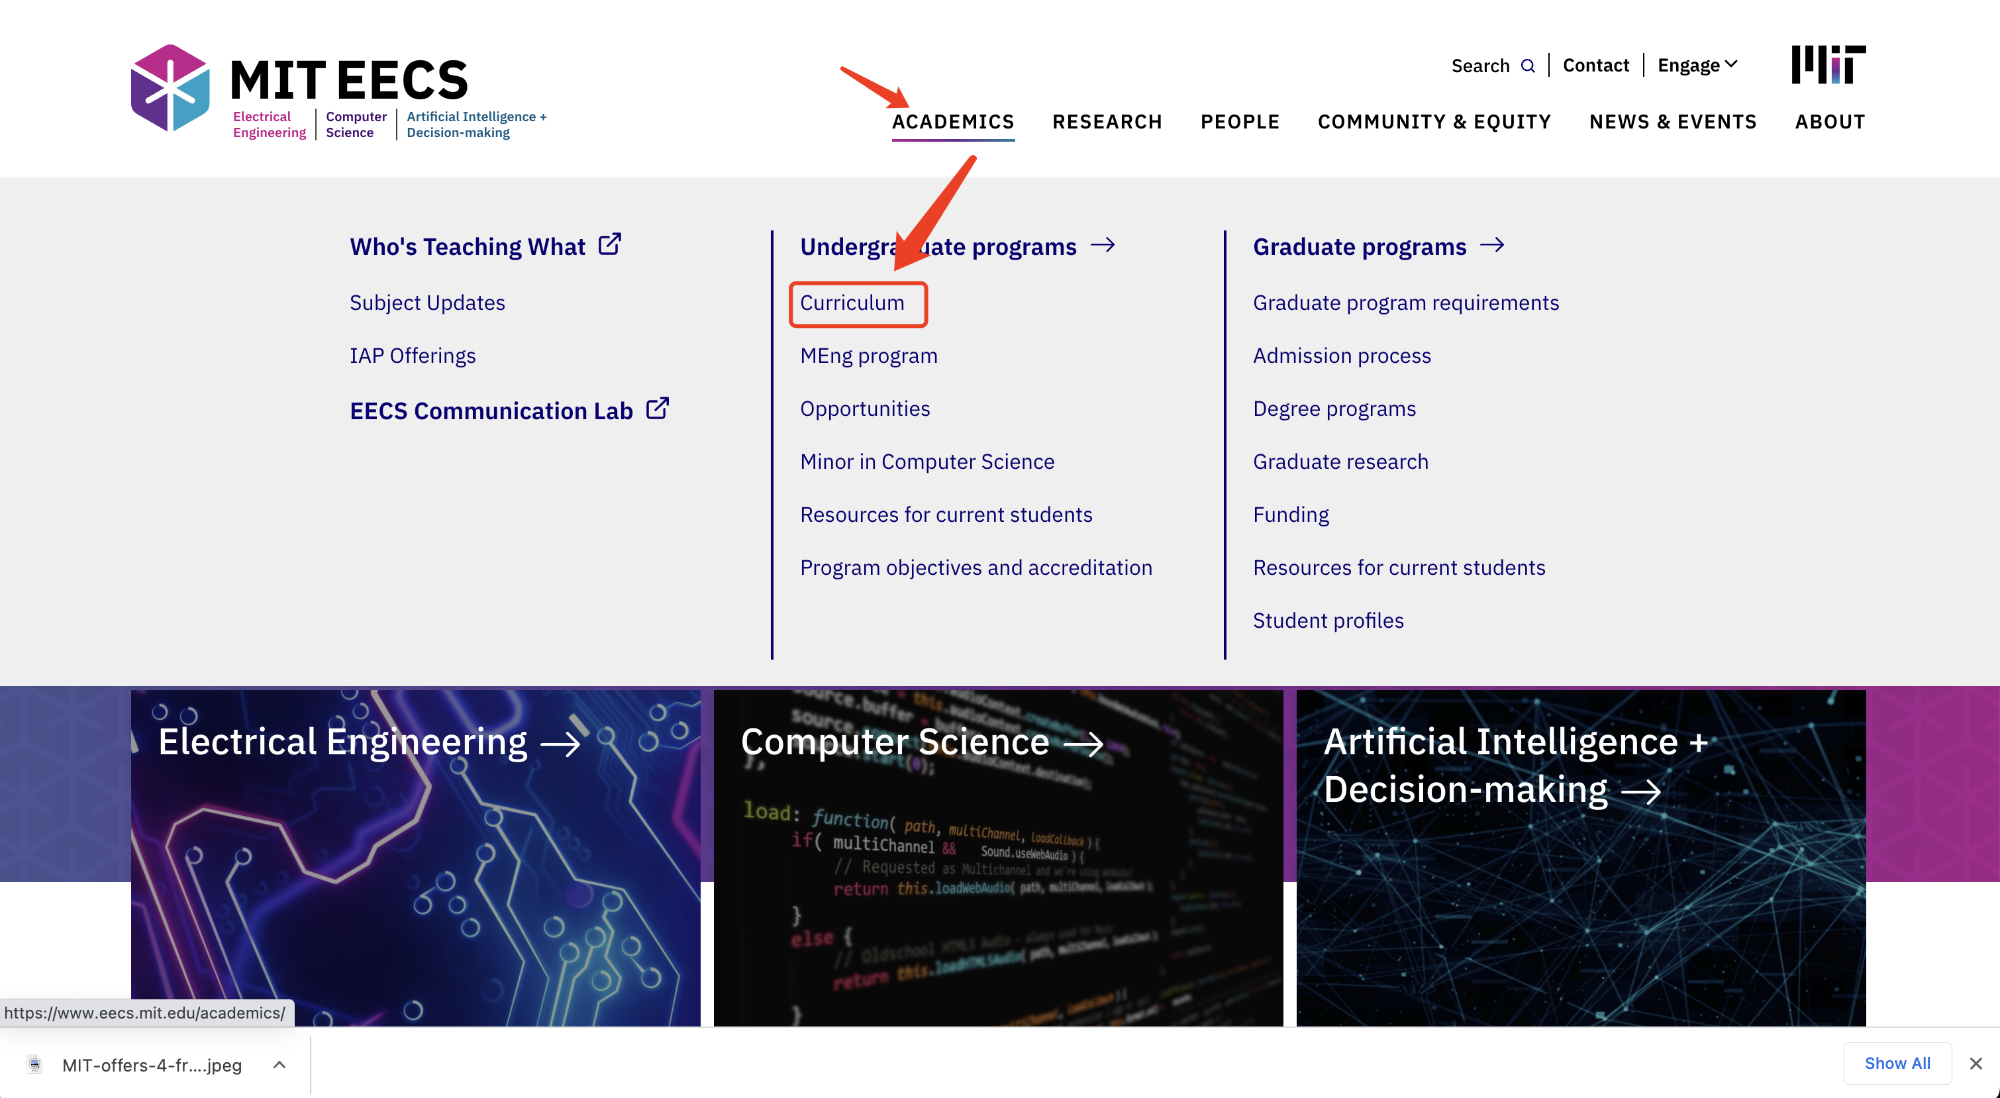
Task: Open the Academics menu
Action: (x=953, y=122)
